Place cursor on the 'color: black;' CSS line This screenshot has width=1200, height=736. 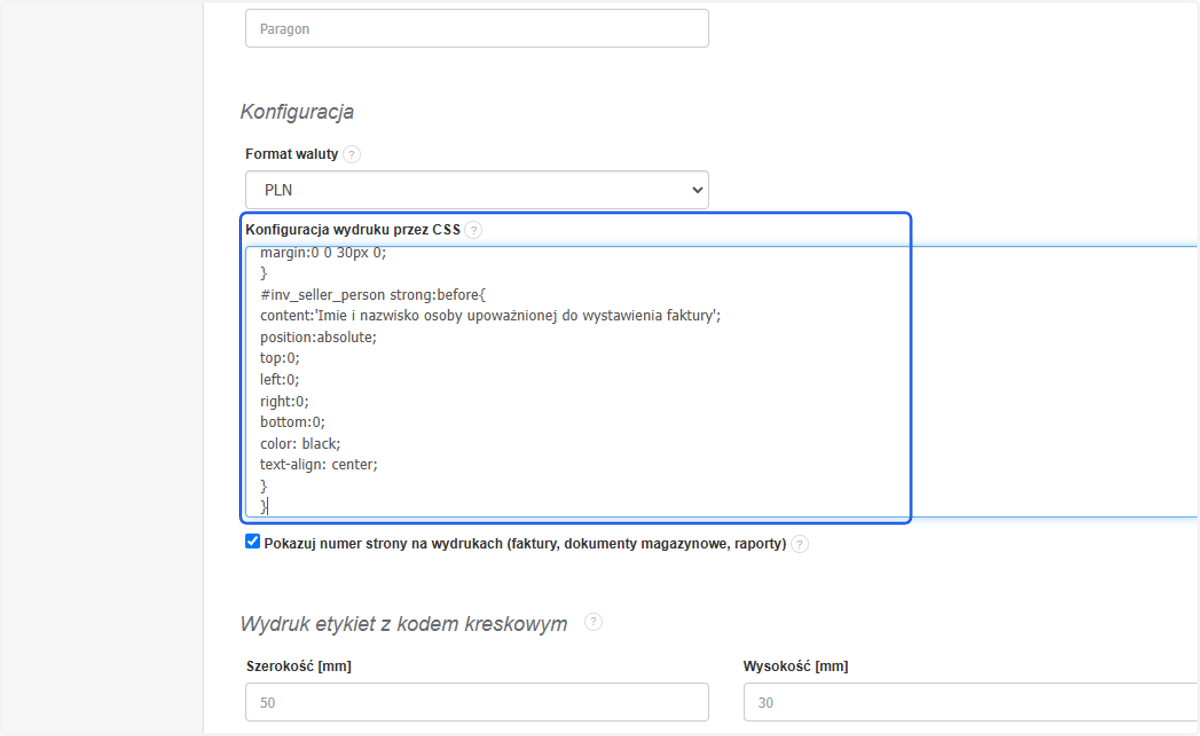coord(300,443)
